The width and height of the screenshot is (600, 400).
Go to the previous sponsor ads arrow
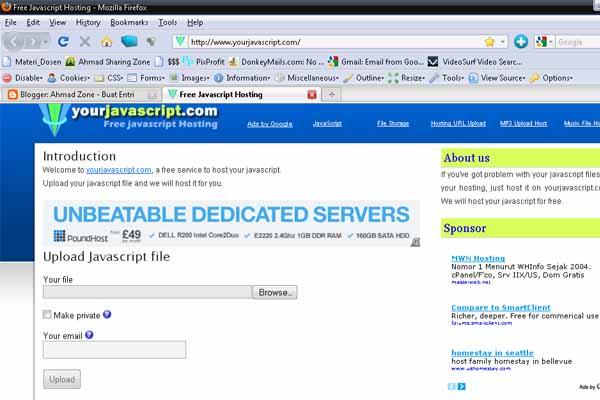pyautogui.click(x=452, y=387)
